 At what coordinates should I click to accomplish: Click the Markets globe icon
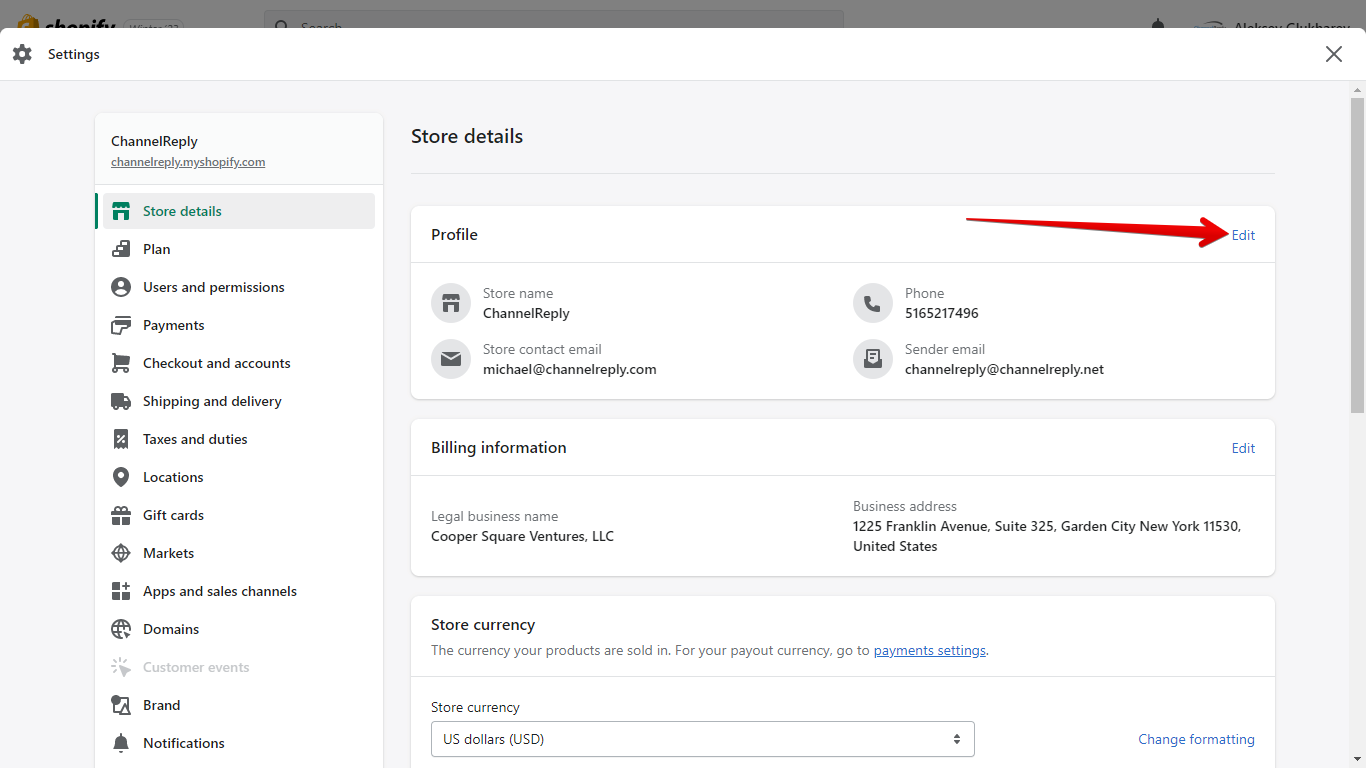(121, 553)
